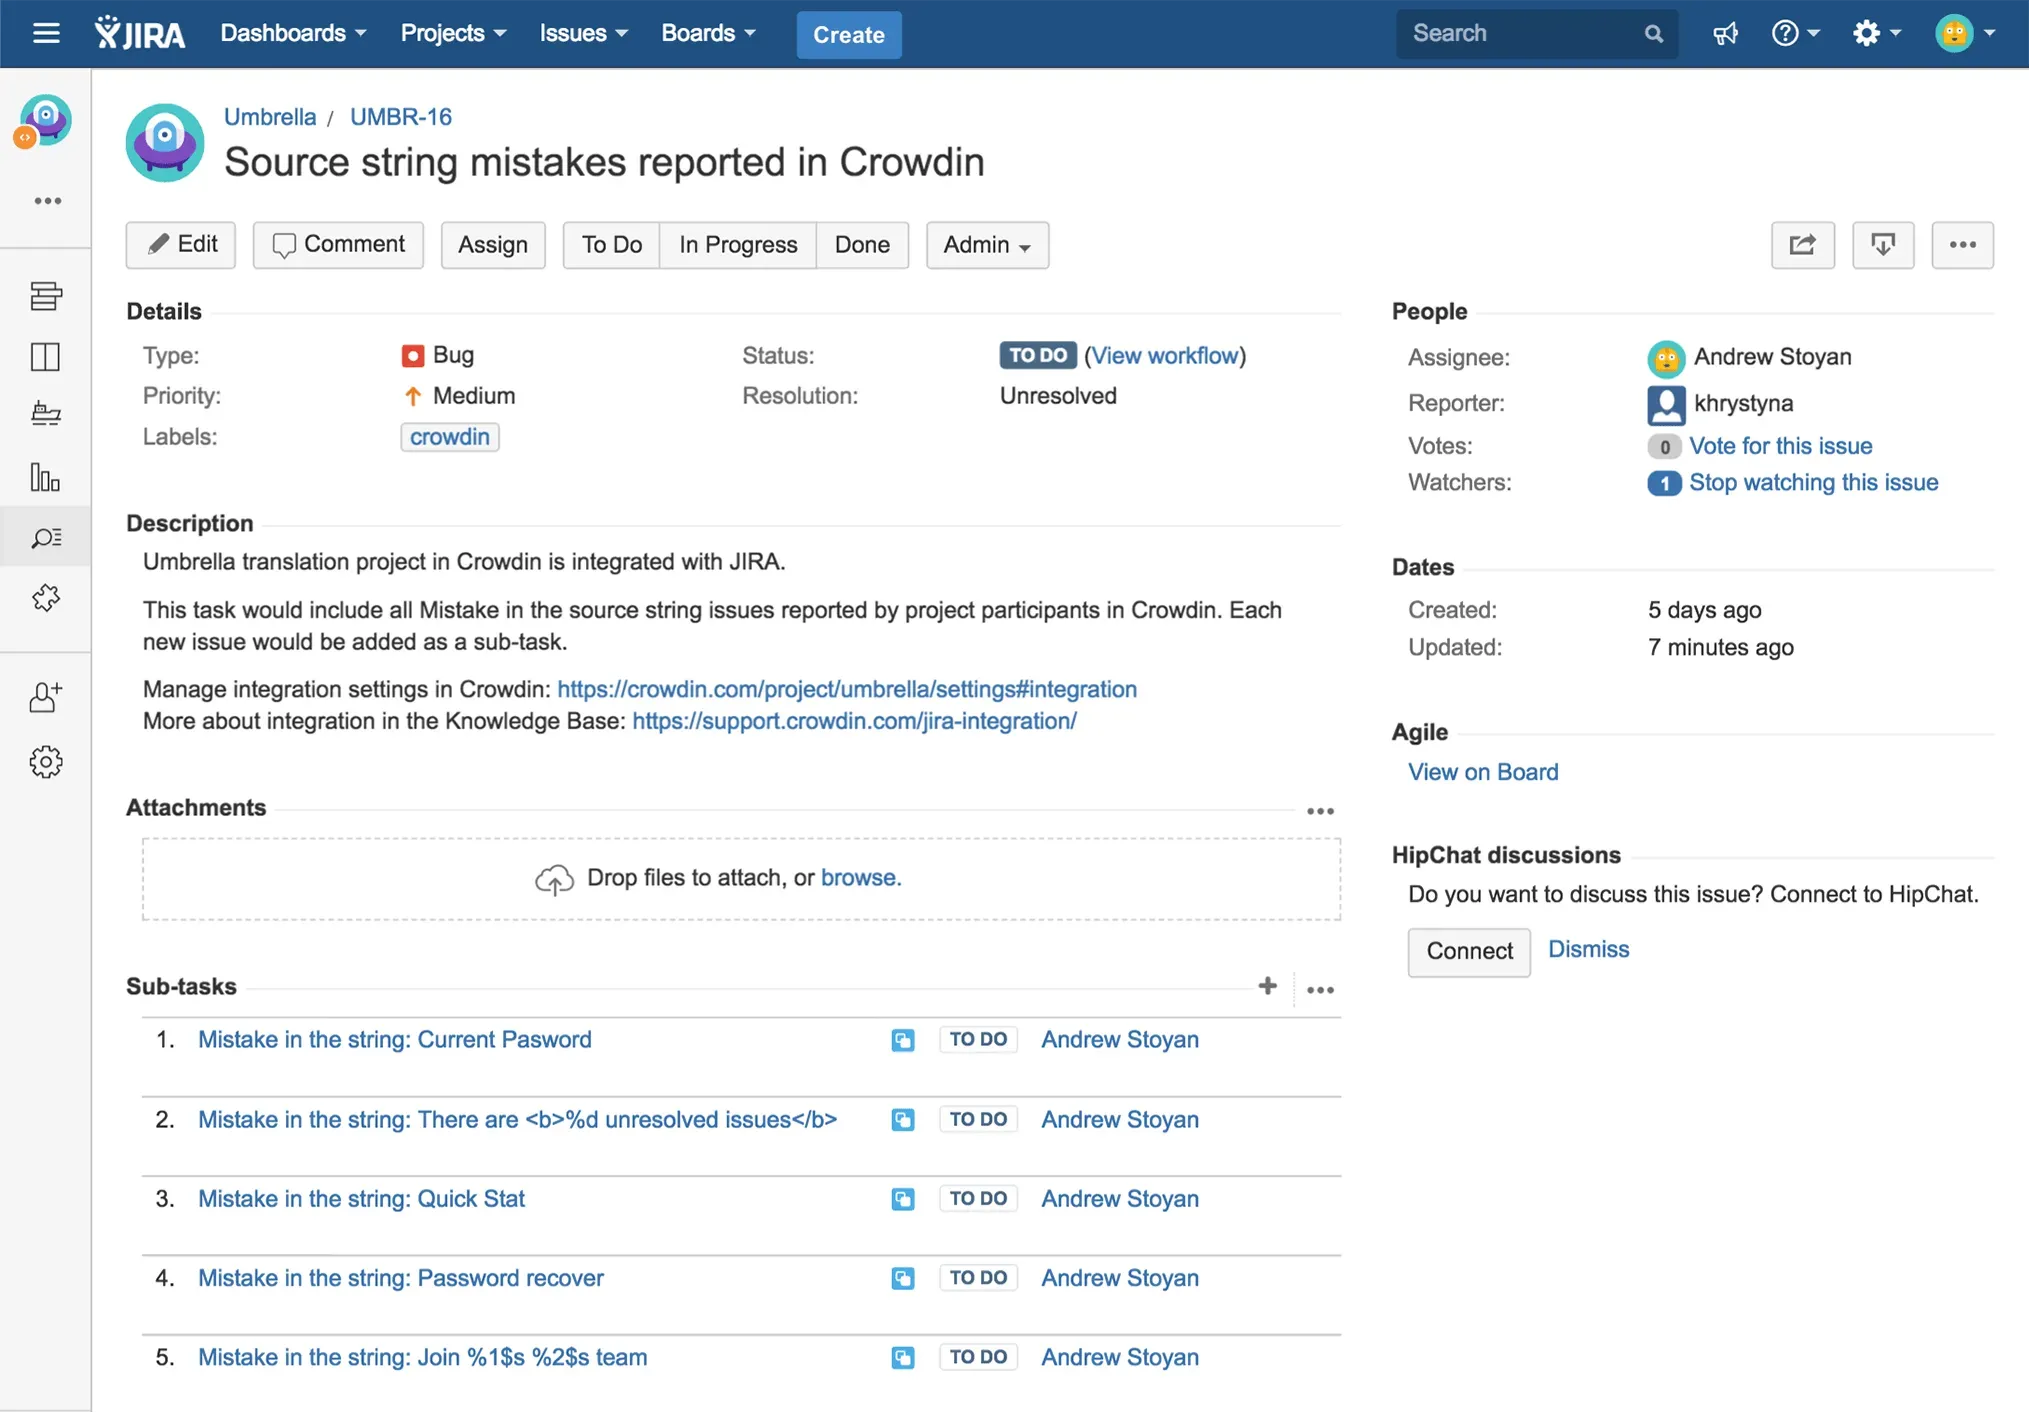Click the issue type icon for Password recover sub-task
The height and width of the screenshot is (1412, 2029).
coord(902,1278)
